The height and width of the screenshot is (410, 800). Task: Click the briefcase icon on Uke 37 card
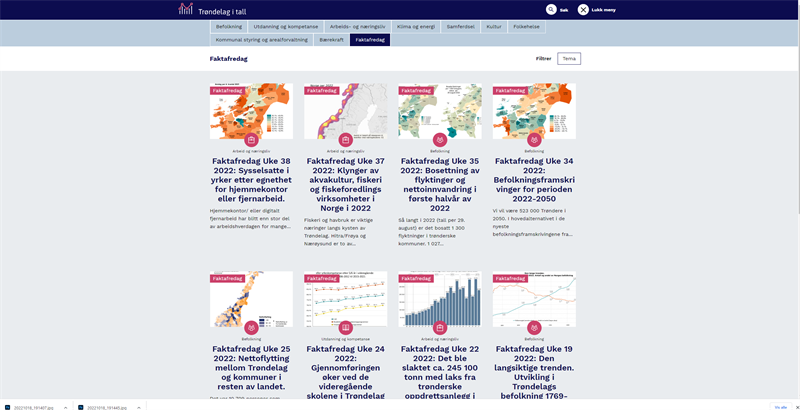pyautogui.click(x=345, y=139)
